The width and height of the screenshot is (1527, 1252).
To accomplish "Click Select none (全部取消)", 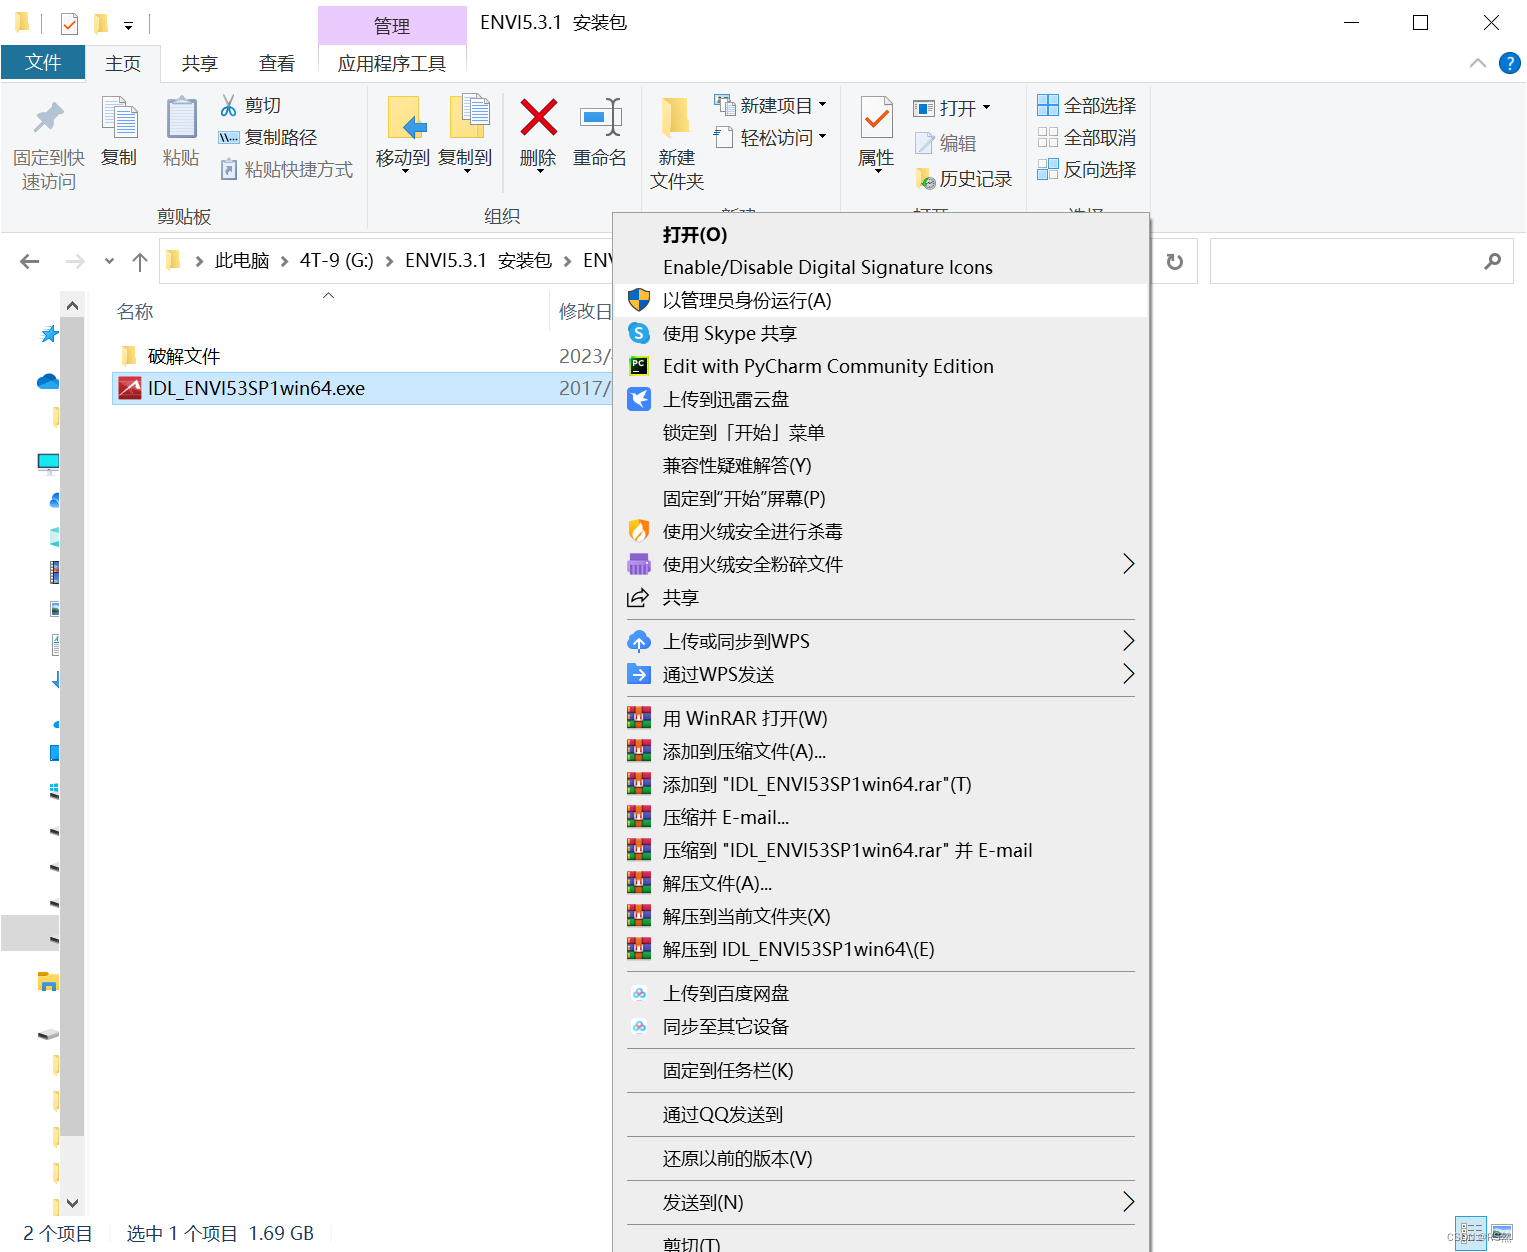I will 1086,137.
